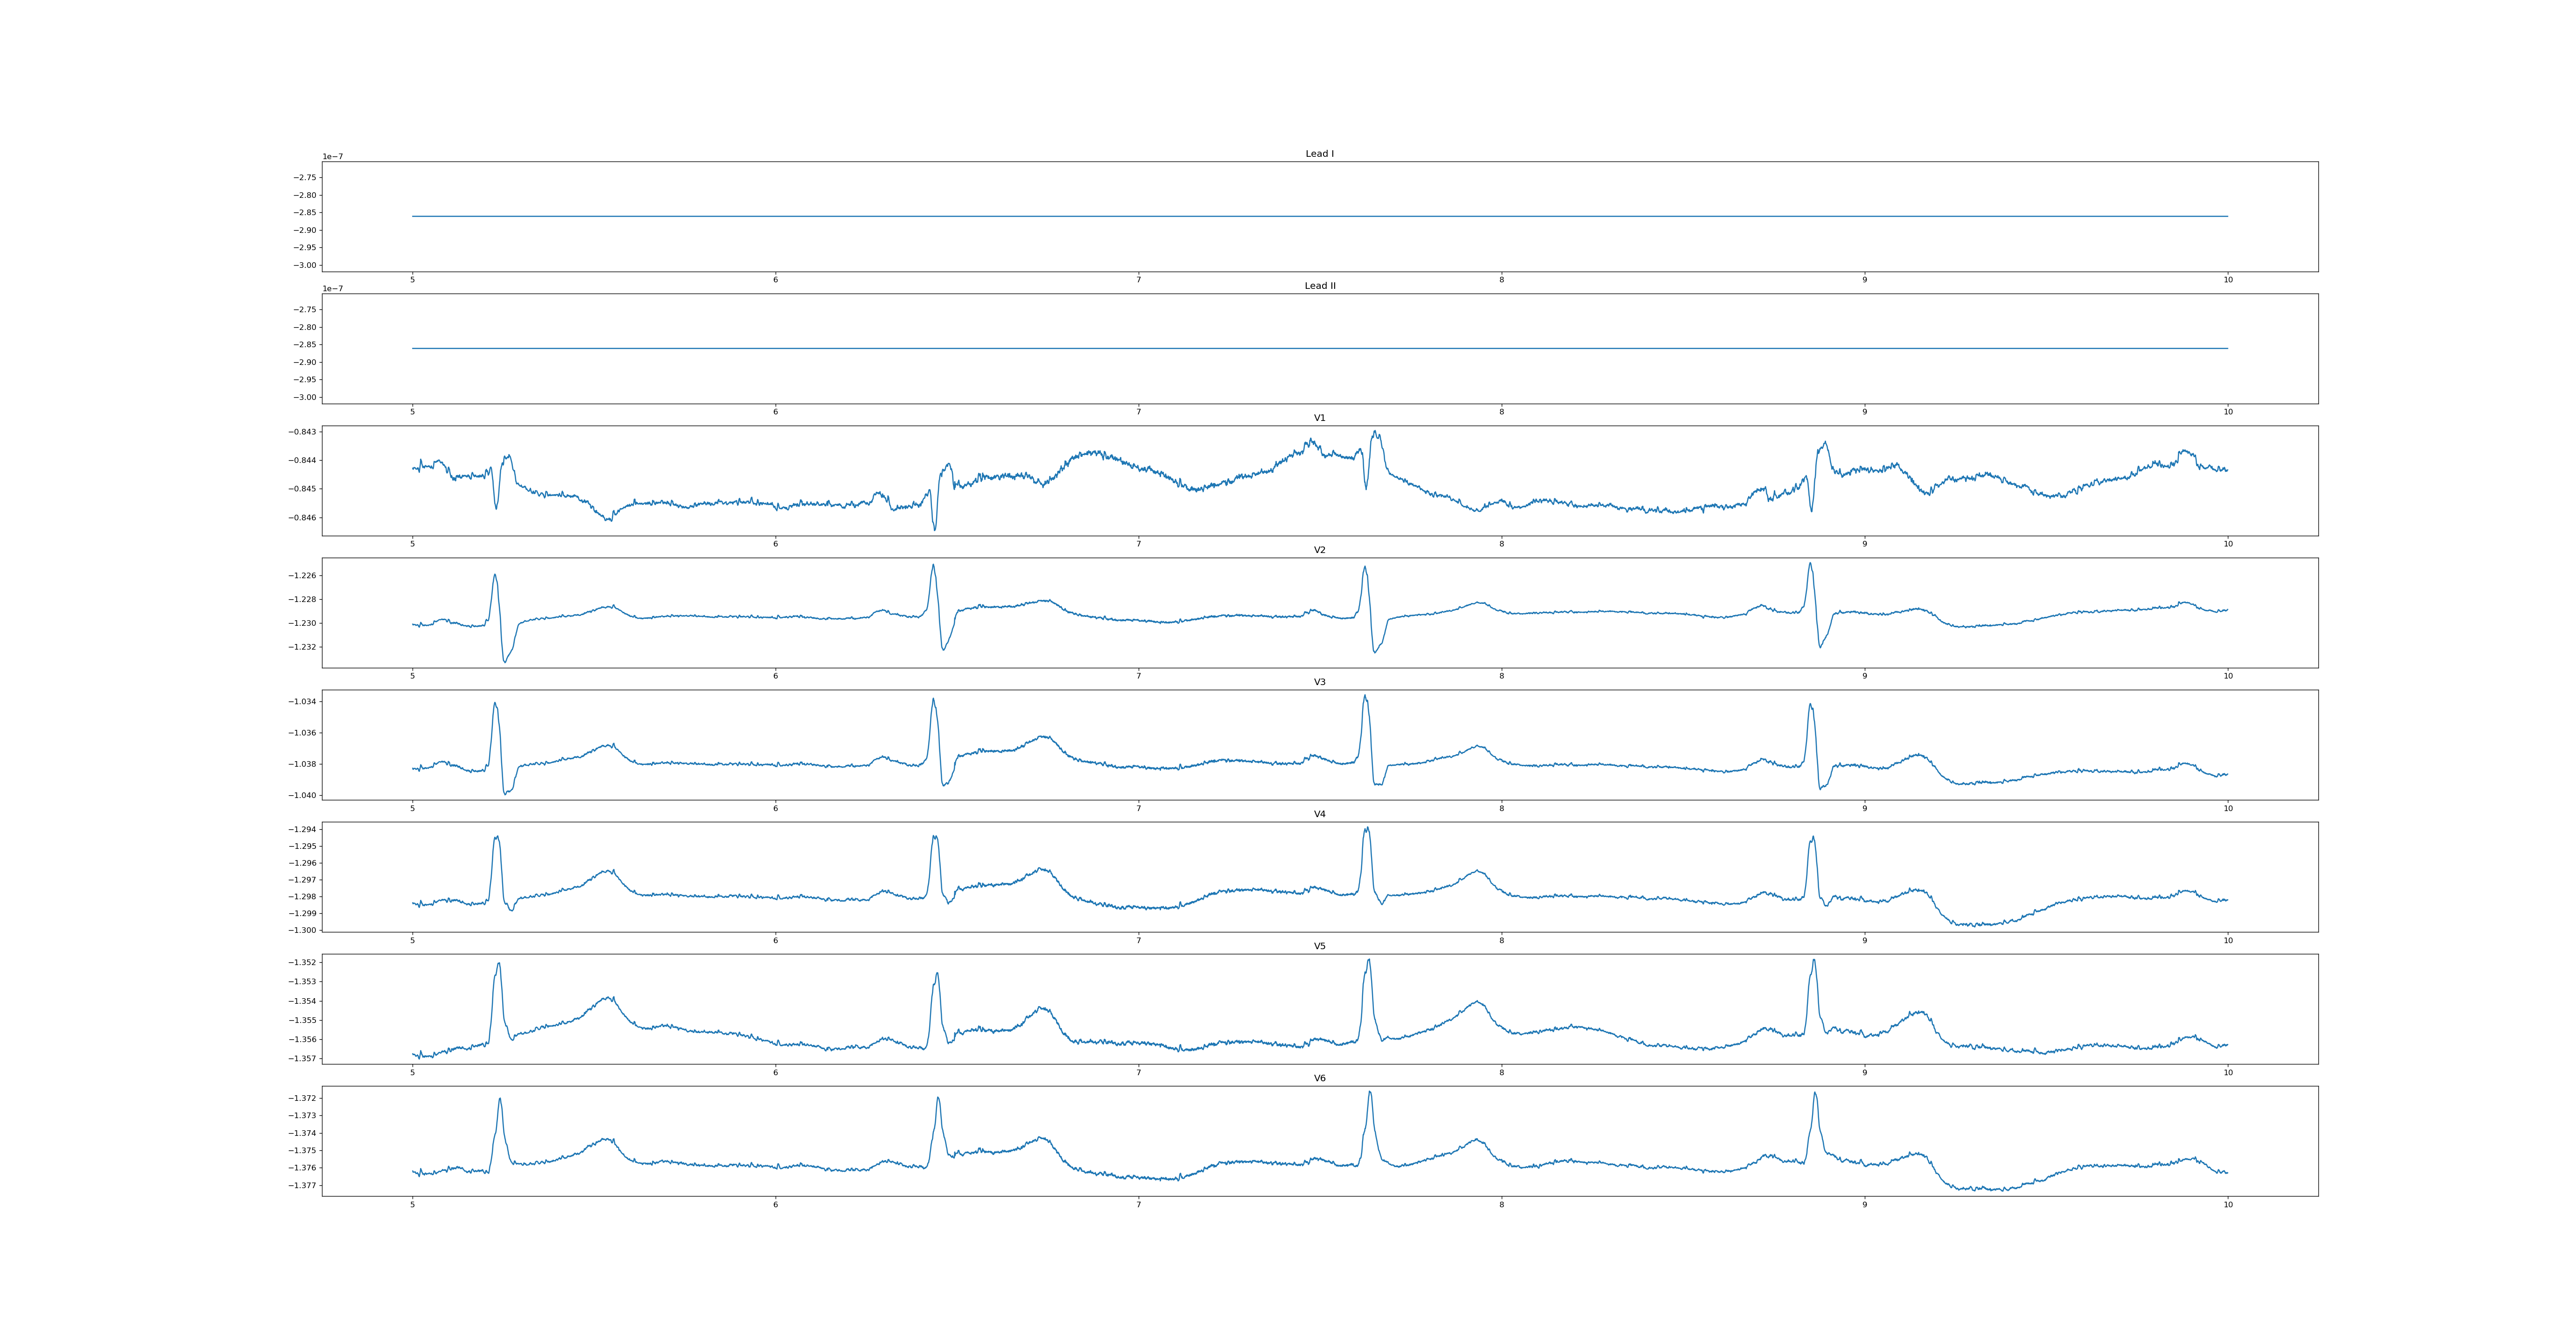Click the first QRS peak in V2 plot

coord(495,575)
